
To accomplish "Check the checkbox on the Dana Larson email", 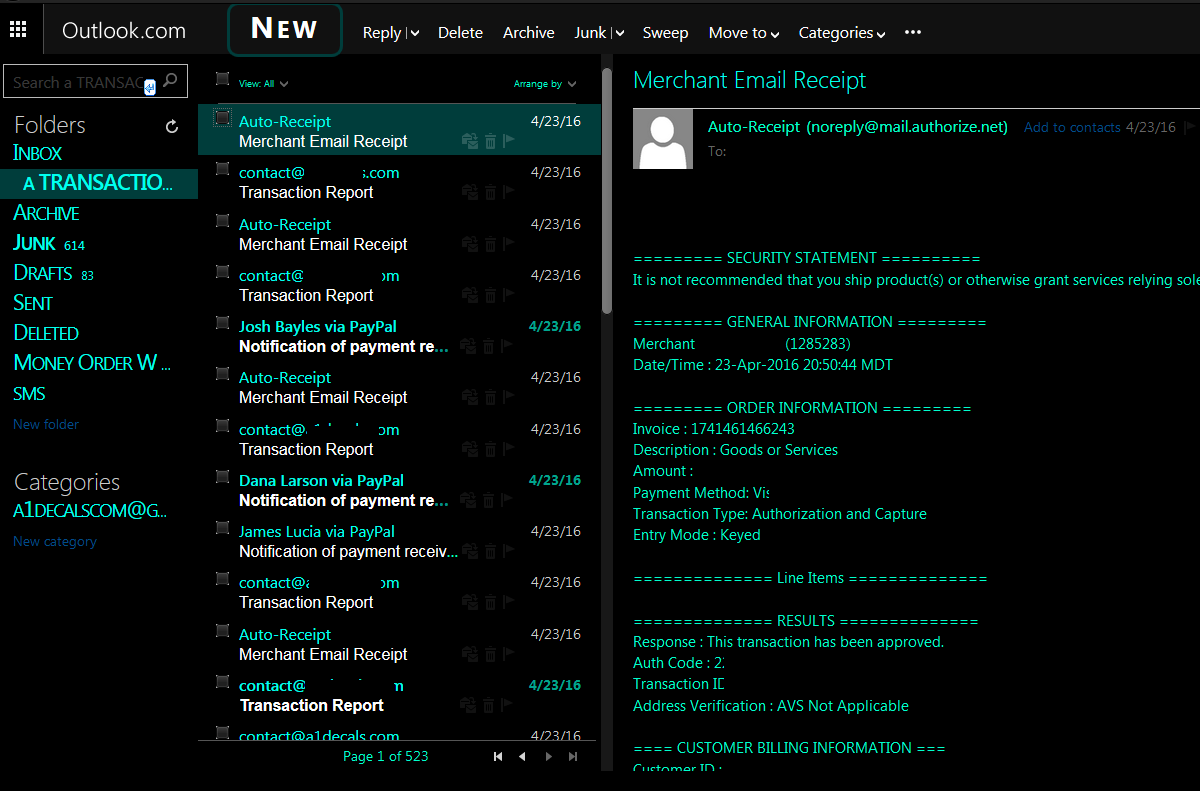I will [221, 477].
